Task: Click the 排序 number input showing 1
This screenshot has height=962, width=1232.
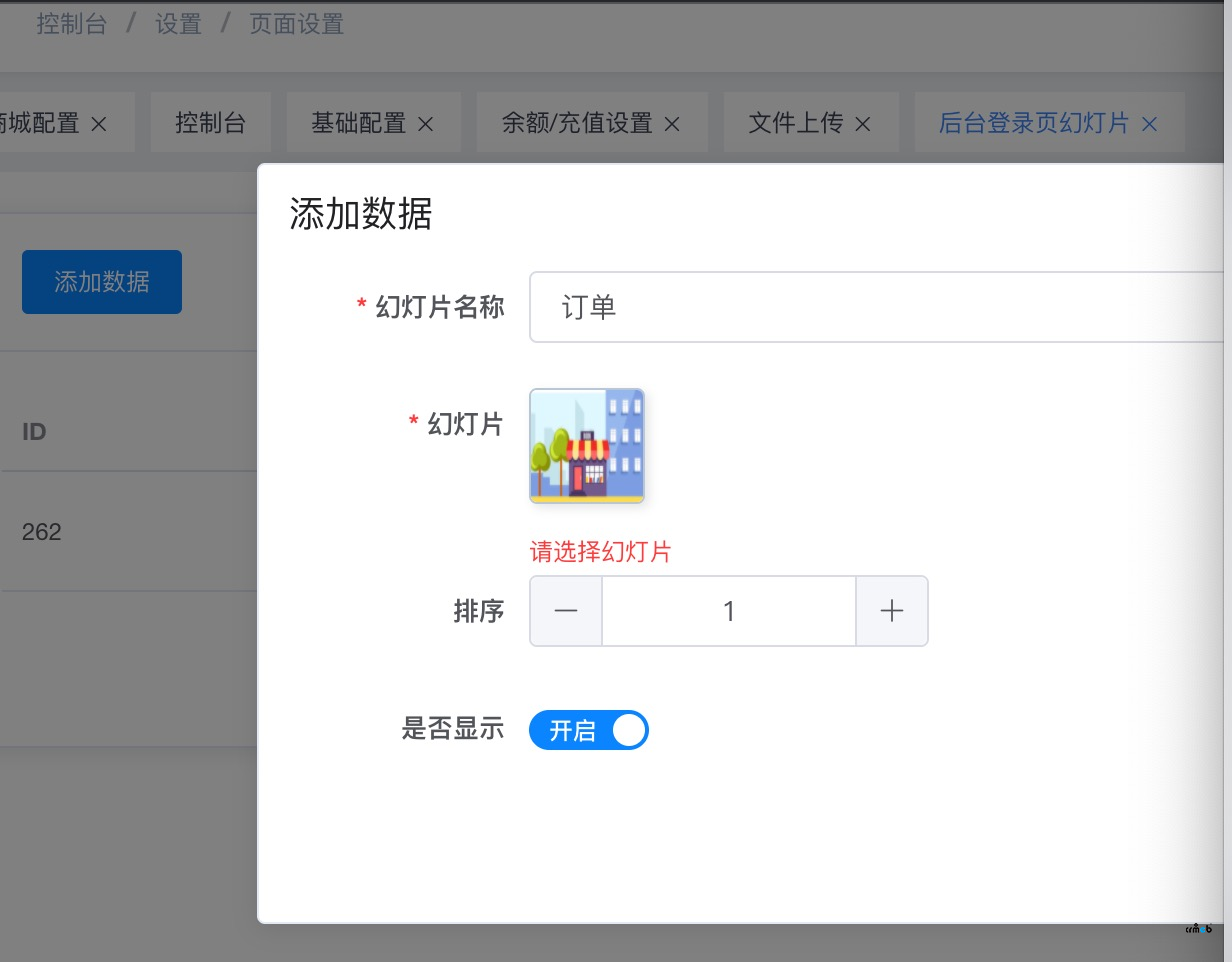Action: coord(729,611)
